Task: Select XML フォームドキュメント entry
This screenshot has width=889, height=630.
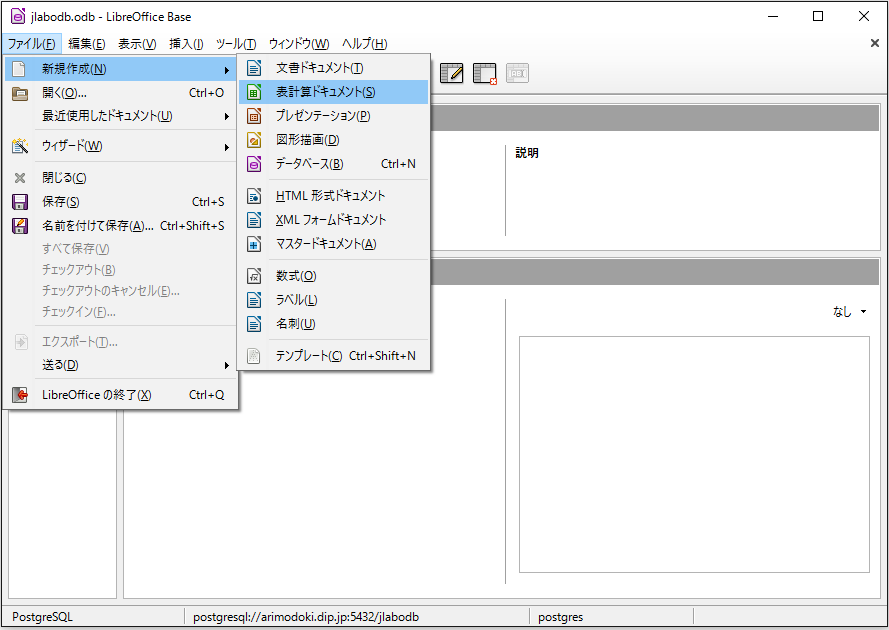Action: point(333,219)
